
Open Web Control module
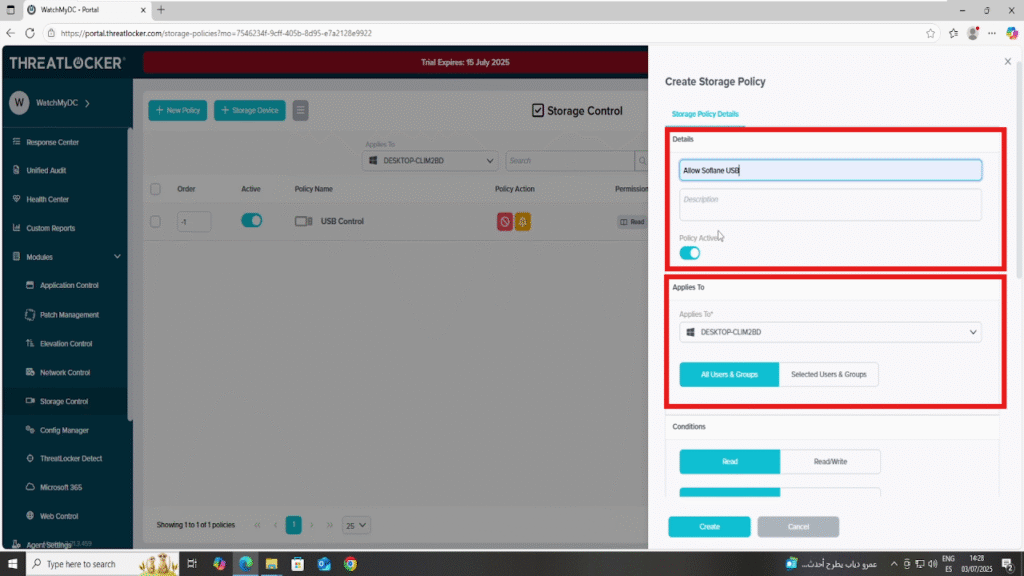click(59, 516)
